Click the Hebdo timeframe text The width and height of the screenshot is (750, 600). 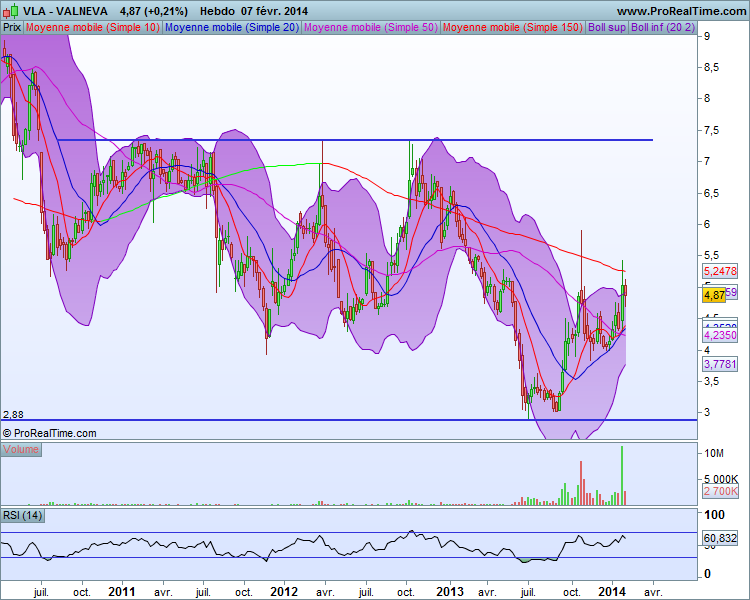coord(217,11)
